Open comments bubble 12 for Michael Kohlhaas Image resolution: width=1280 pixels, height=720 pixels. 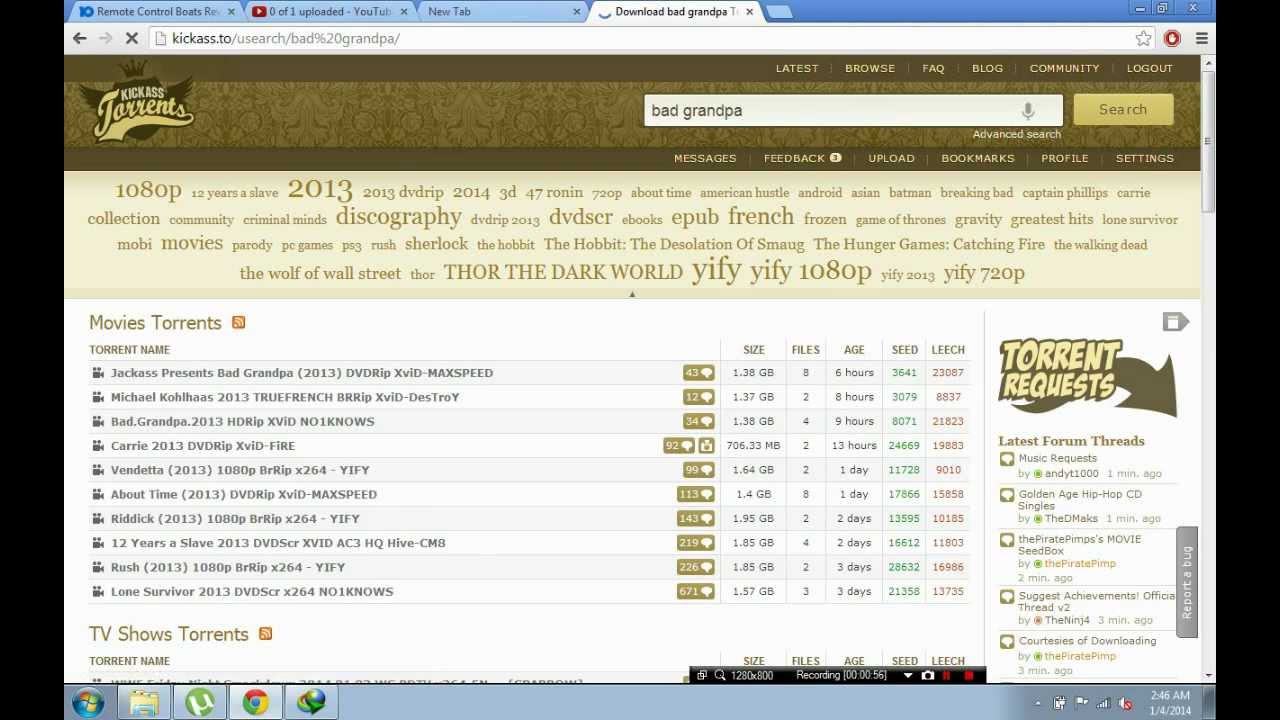(x=699, y=397)
